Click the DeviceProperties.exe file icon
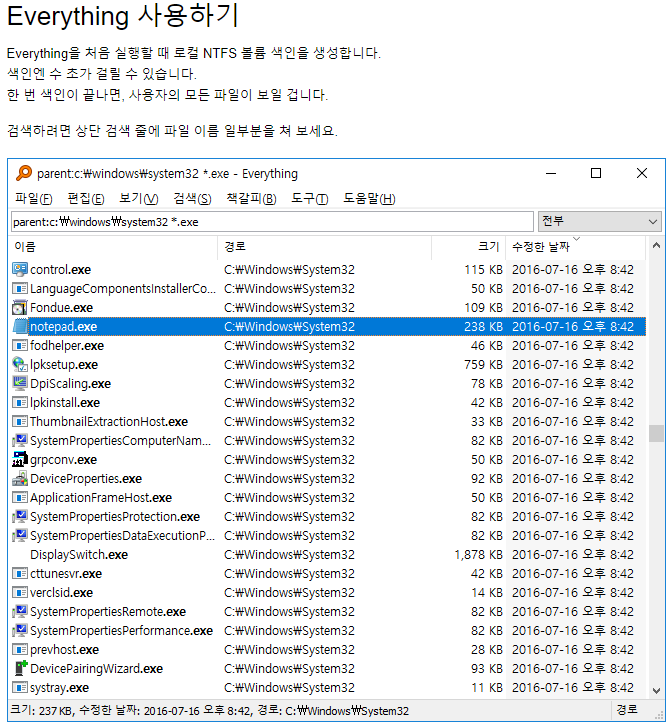 [20, 479]
